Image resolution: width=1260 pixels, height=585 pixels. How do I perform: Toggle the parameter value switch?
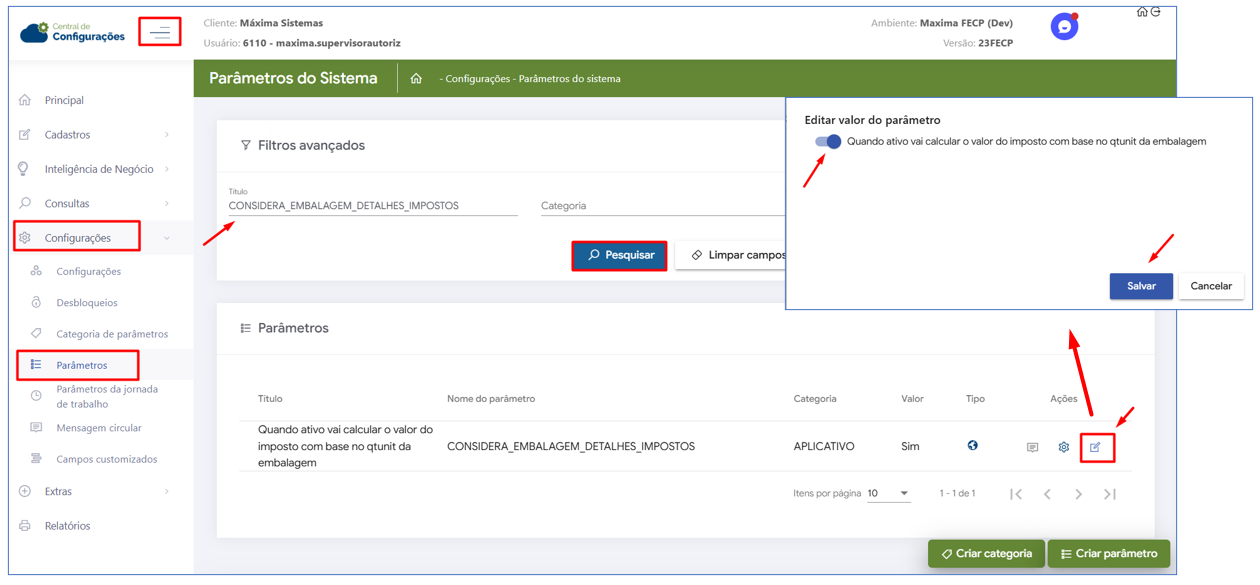[x=828, y=142]
